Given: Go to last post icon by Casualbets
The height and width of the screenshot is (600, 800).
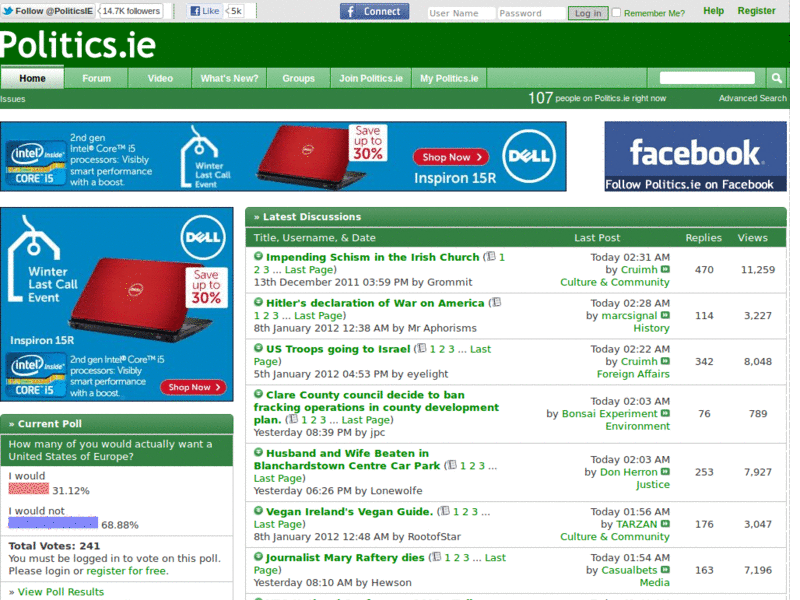Looking at the screenshot, I should (665, 569).
